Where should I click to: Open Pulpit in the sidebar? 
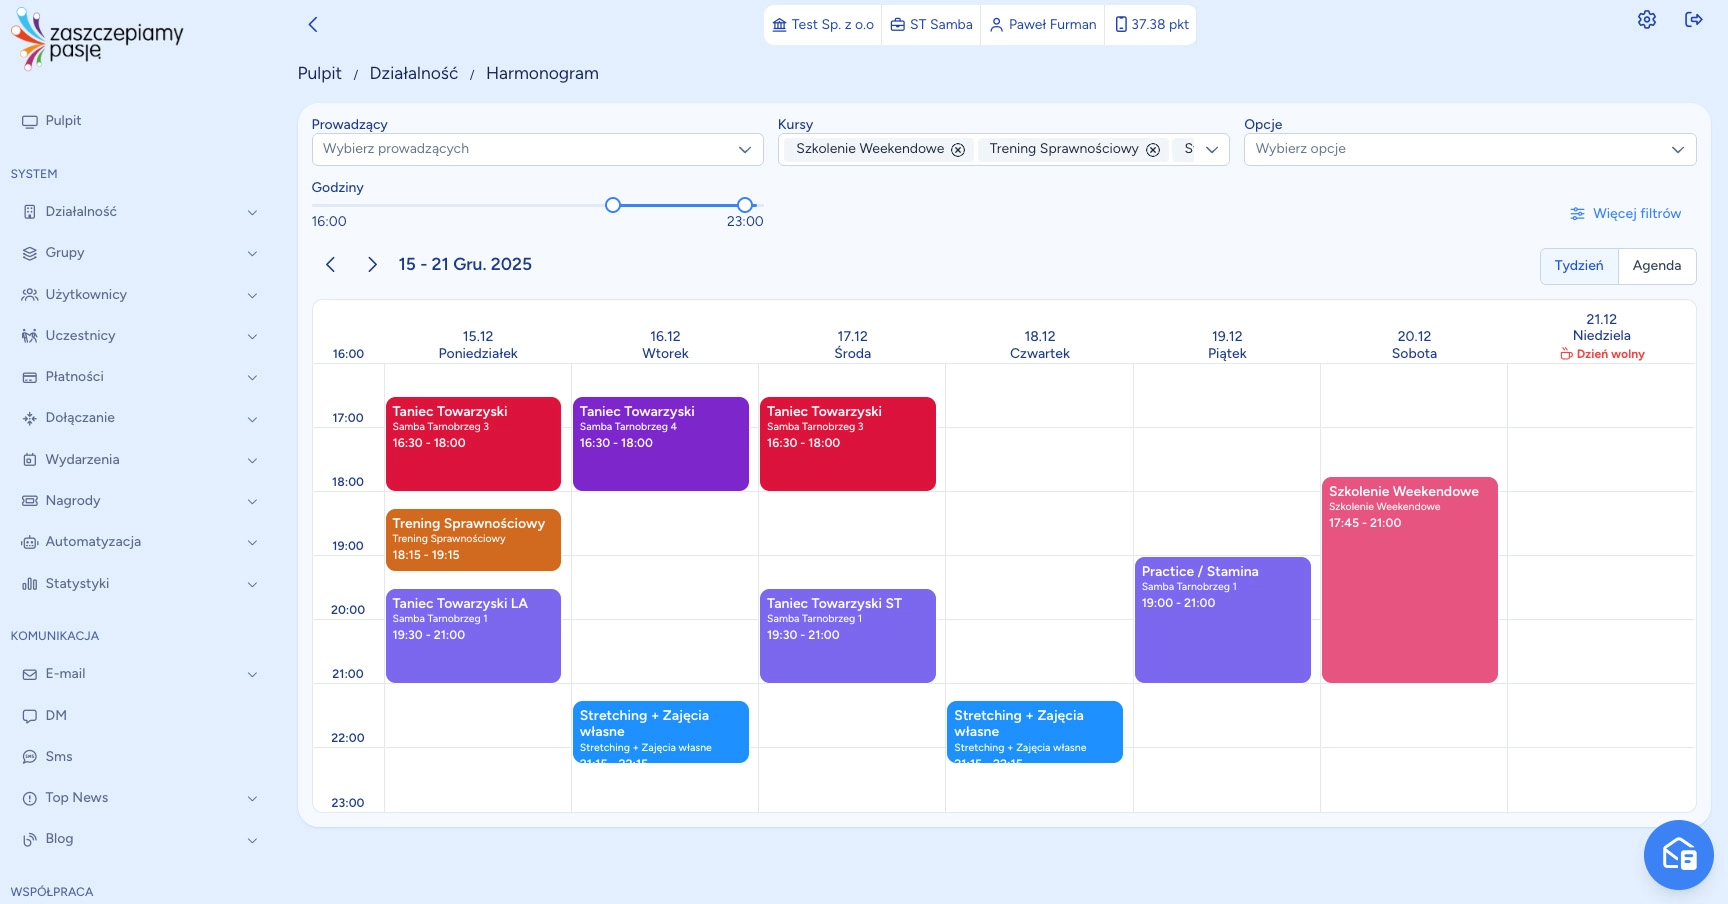[x=63, y=121]
